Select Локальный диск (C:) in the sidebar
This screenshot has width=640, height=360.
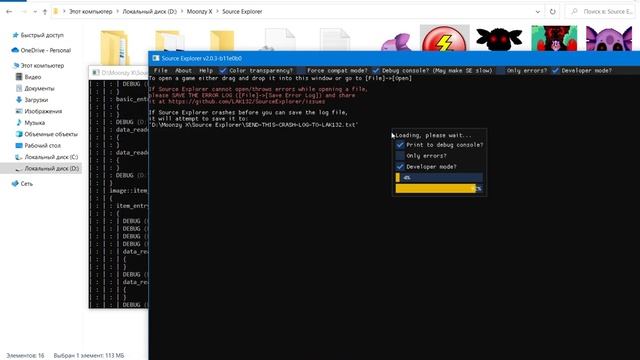51,157
